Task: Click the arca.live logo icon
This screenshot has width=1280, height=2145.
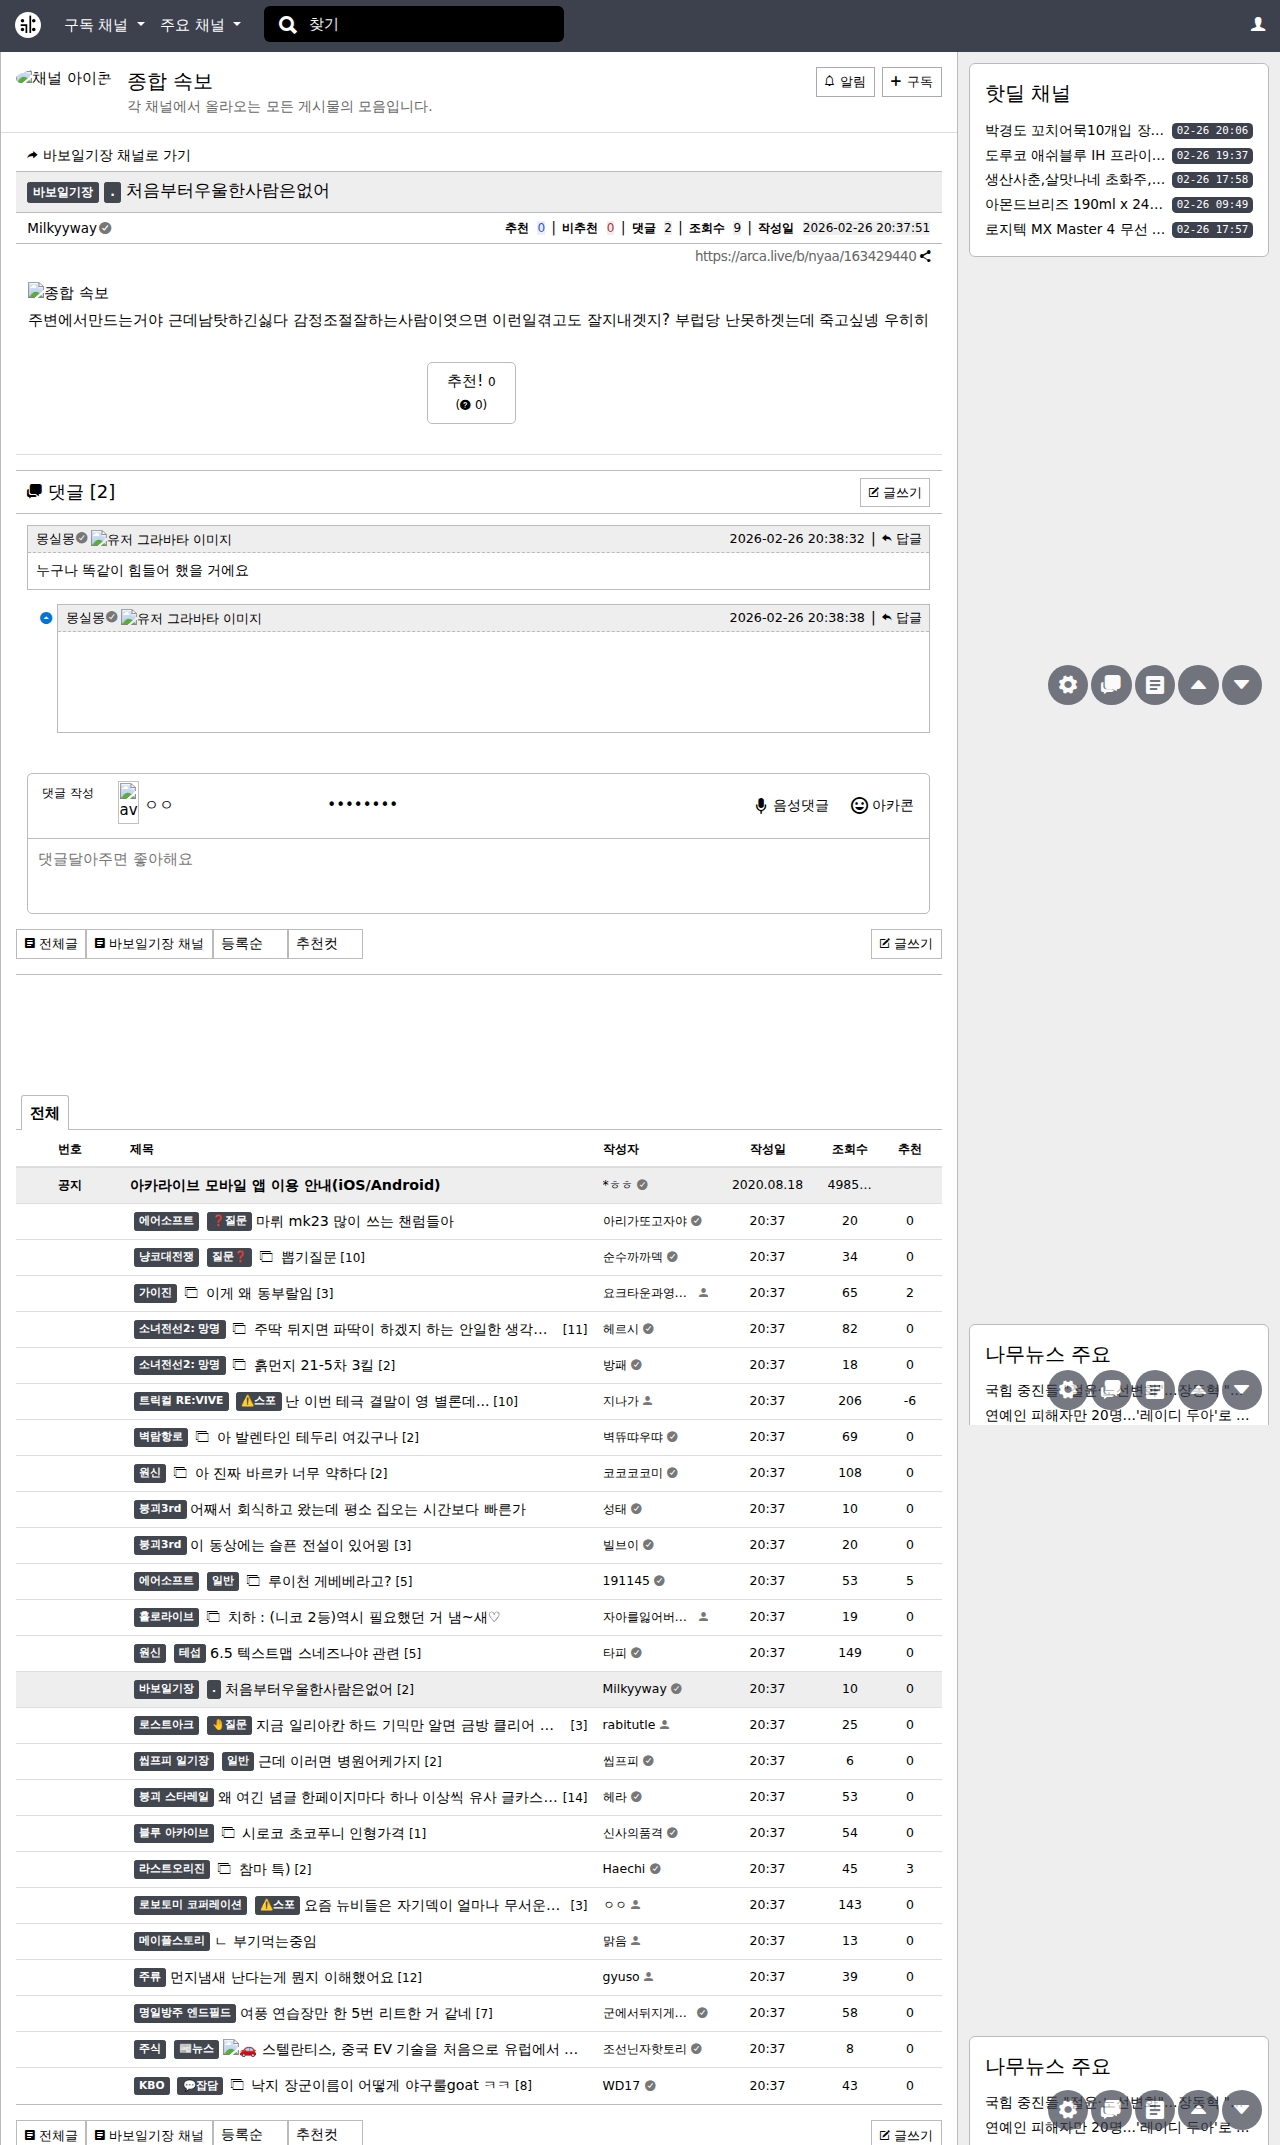Action: [28, 25]
